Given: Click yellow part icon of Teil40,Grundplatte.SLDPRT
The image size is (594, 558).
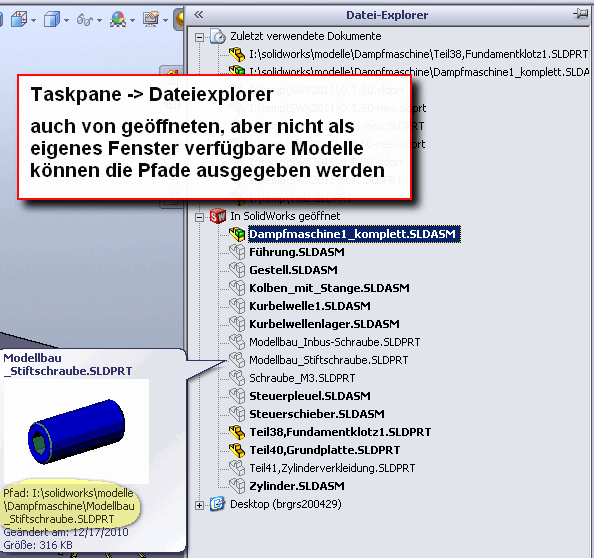Looking at the screenshot, I should (x=238, y=450).
